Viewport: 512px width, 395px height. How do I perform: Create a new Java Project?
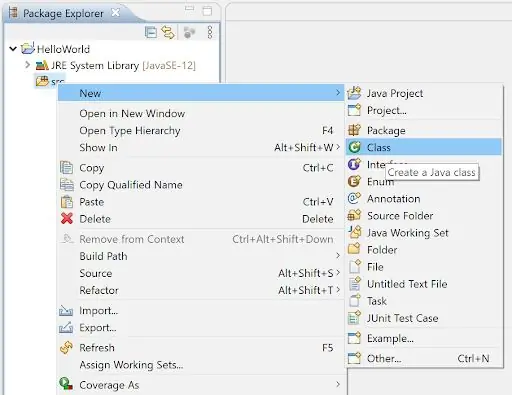tap(424, 93)
